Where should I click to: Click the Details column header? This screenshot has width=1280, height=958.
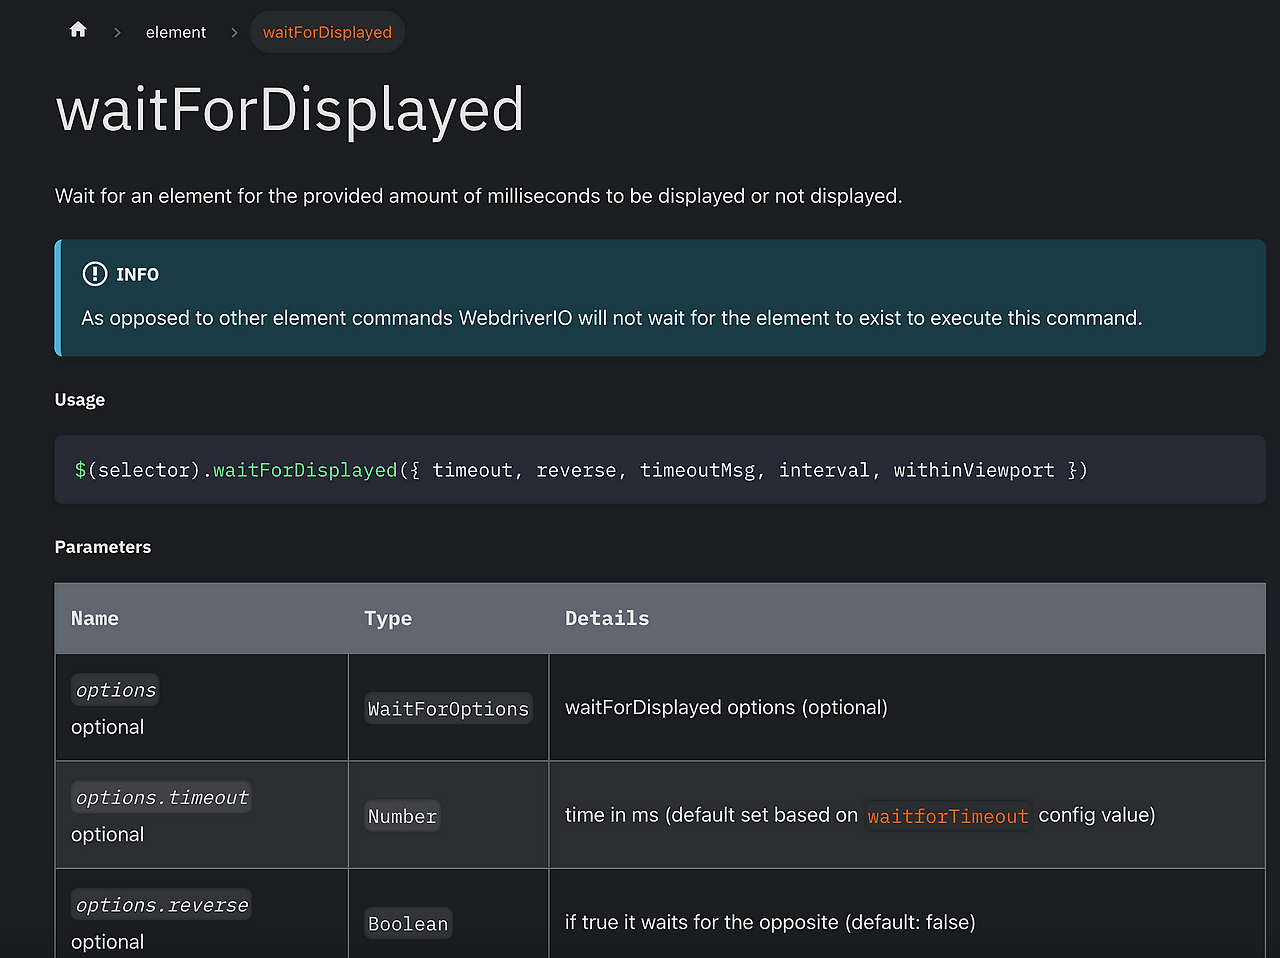(607, 619)
